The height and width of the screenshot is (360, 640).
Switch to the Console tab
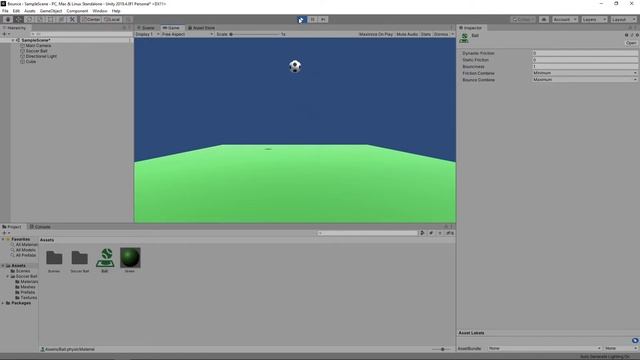(40, 227)
